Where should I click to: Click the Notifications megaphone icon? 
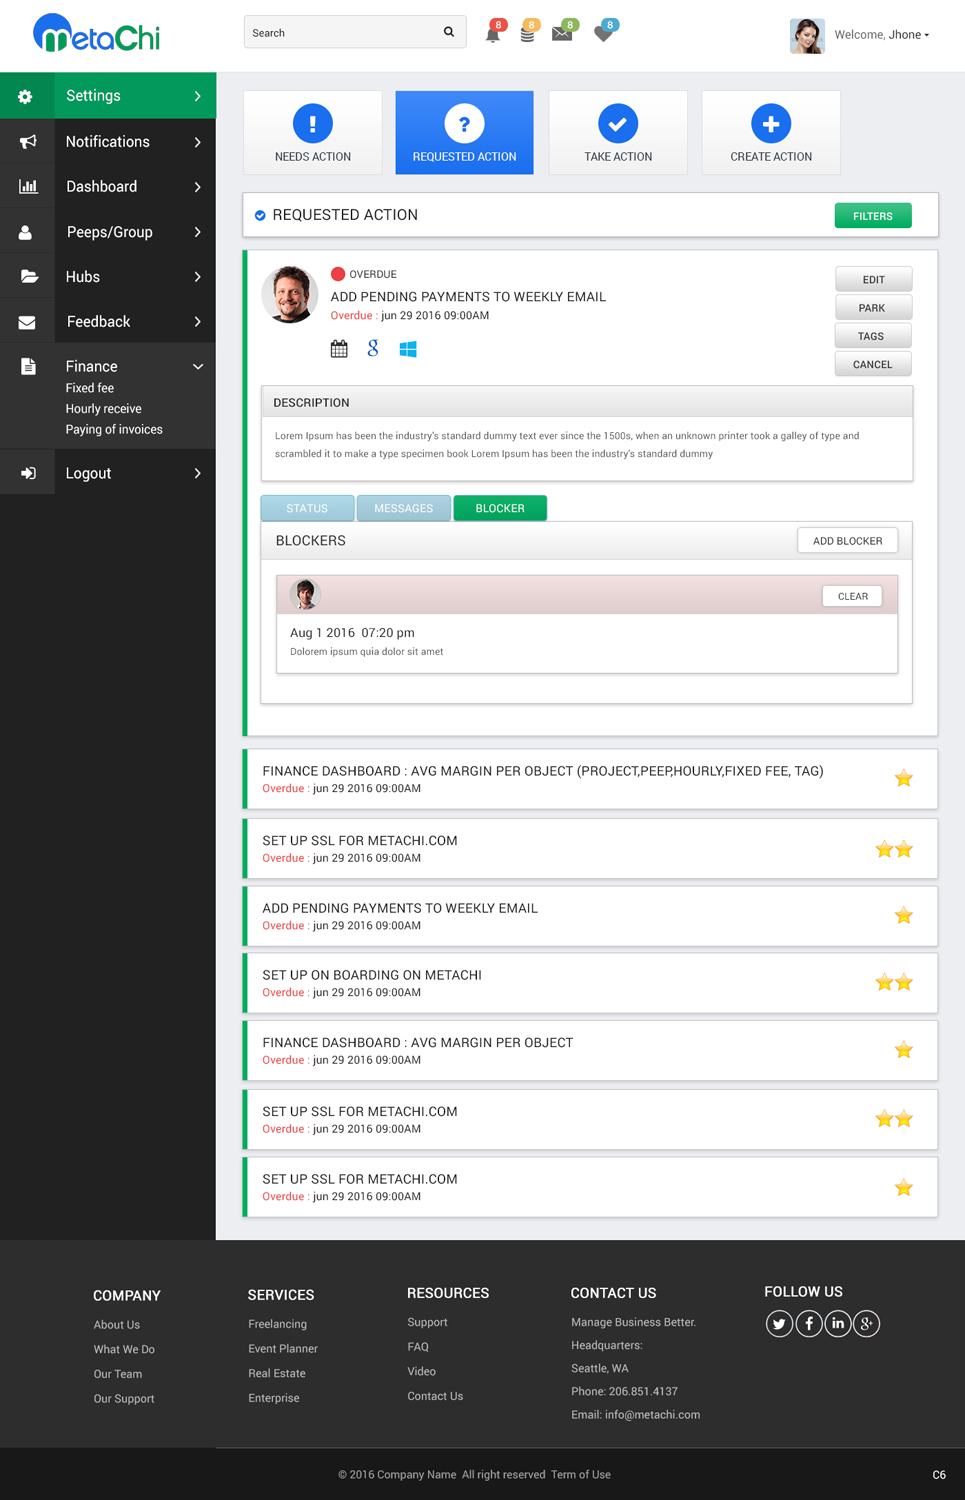pos(28,142)
